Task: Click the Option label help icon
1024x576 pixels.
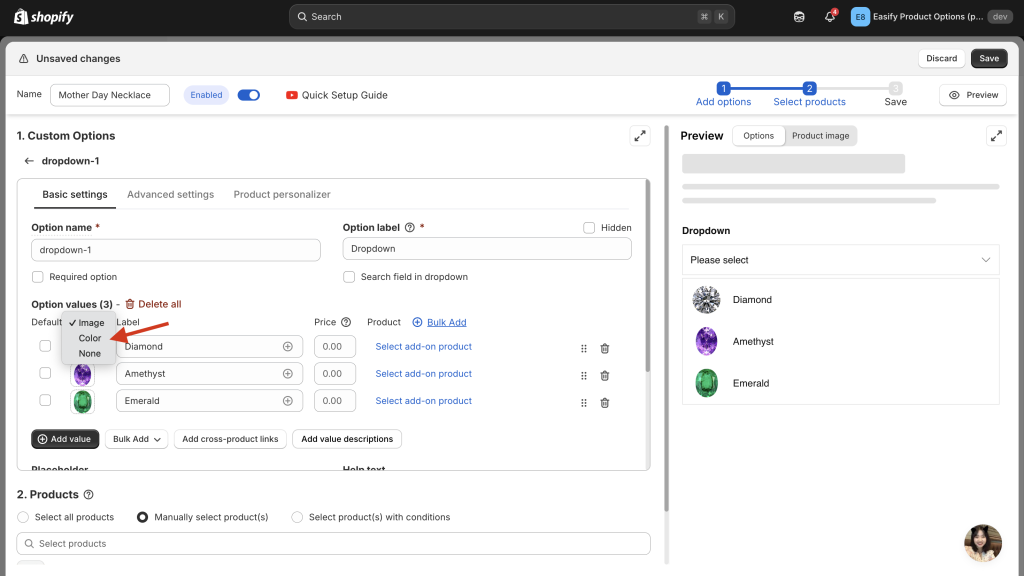Action: (x=410, y=228)
